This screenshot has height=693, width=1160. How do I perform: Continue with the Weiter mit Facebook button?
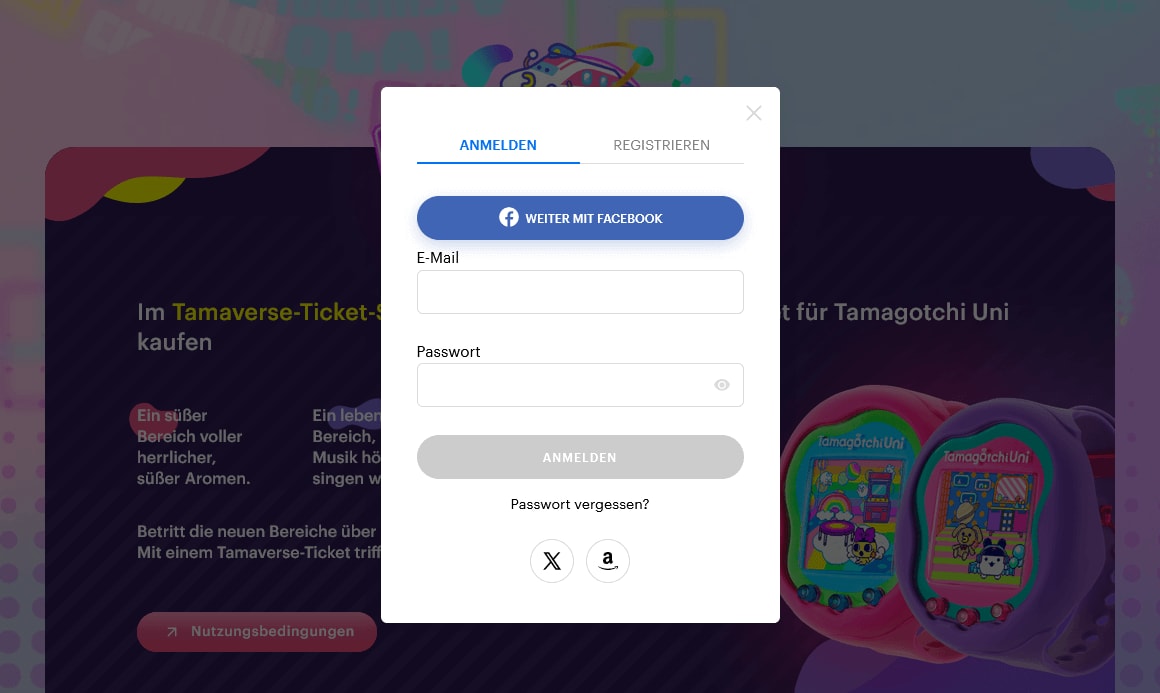tap(580, 218)
